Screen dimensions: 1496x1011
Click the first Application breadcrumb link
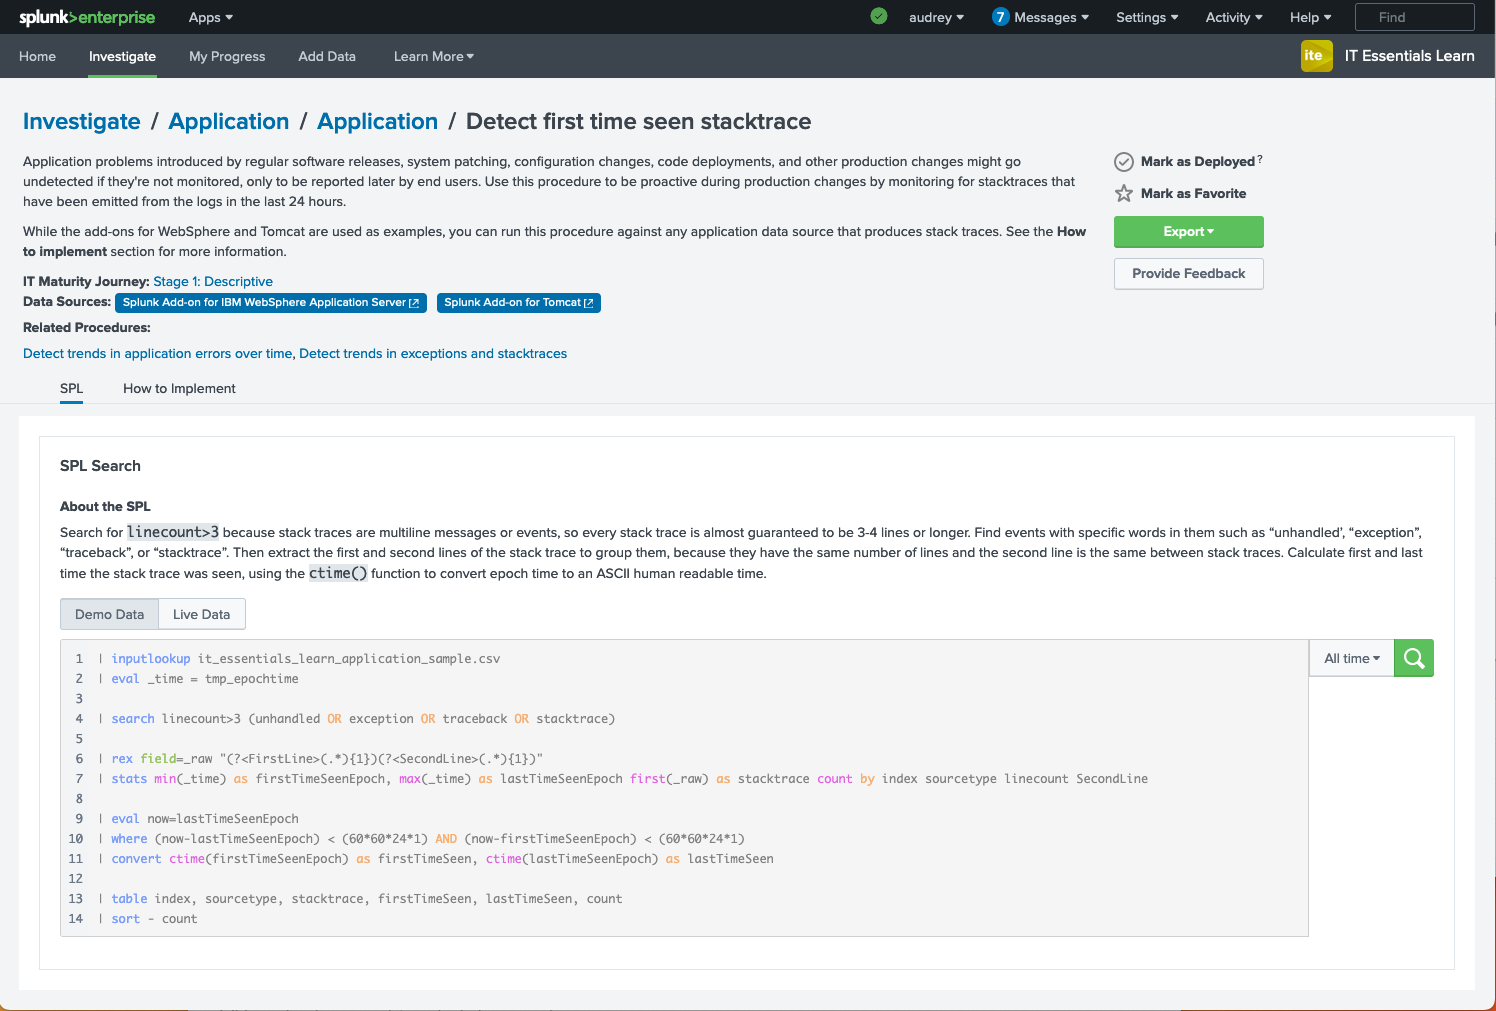(229, 121)
